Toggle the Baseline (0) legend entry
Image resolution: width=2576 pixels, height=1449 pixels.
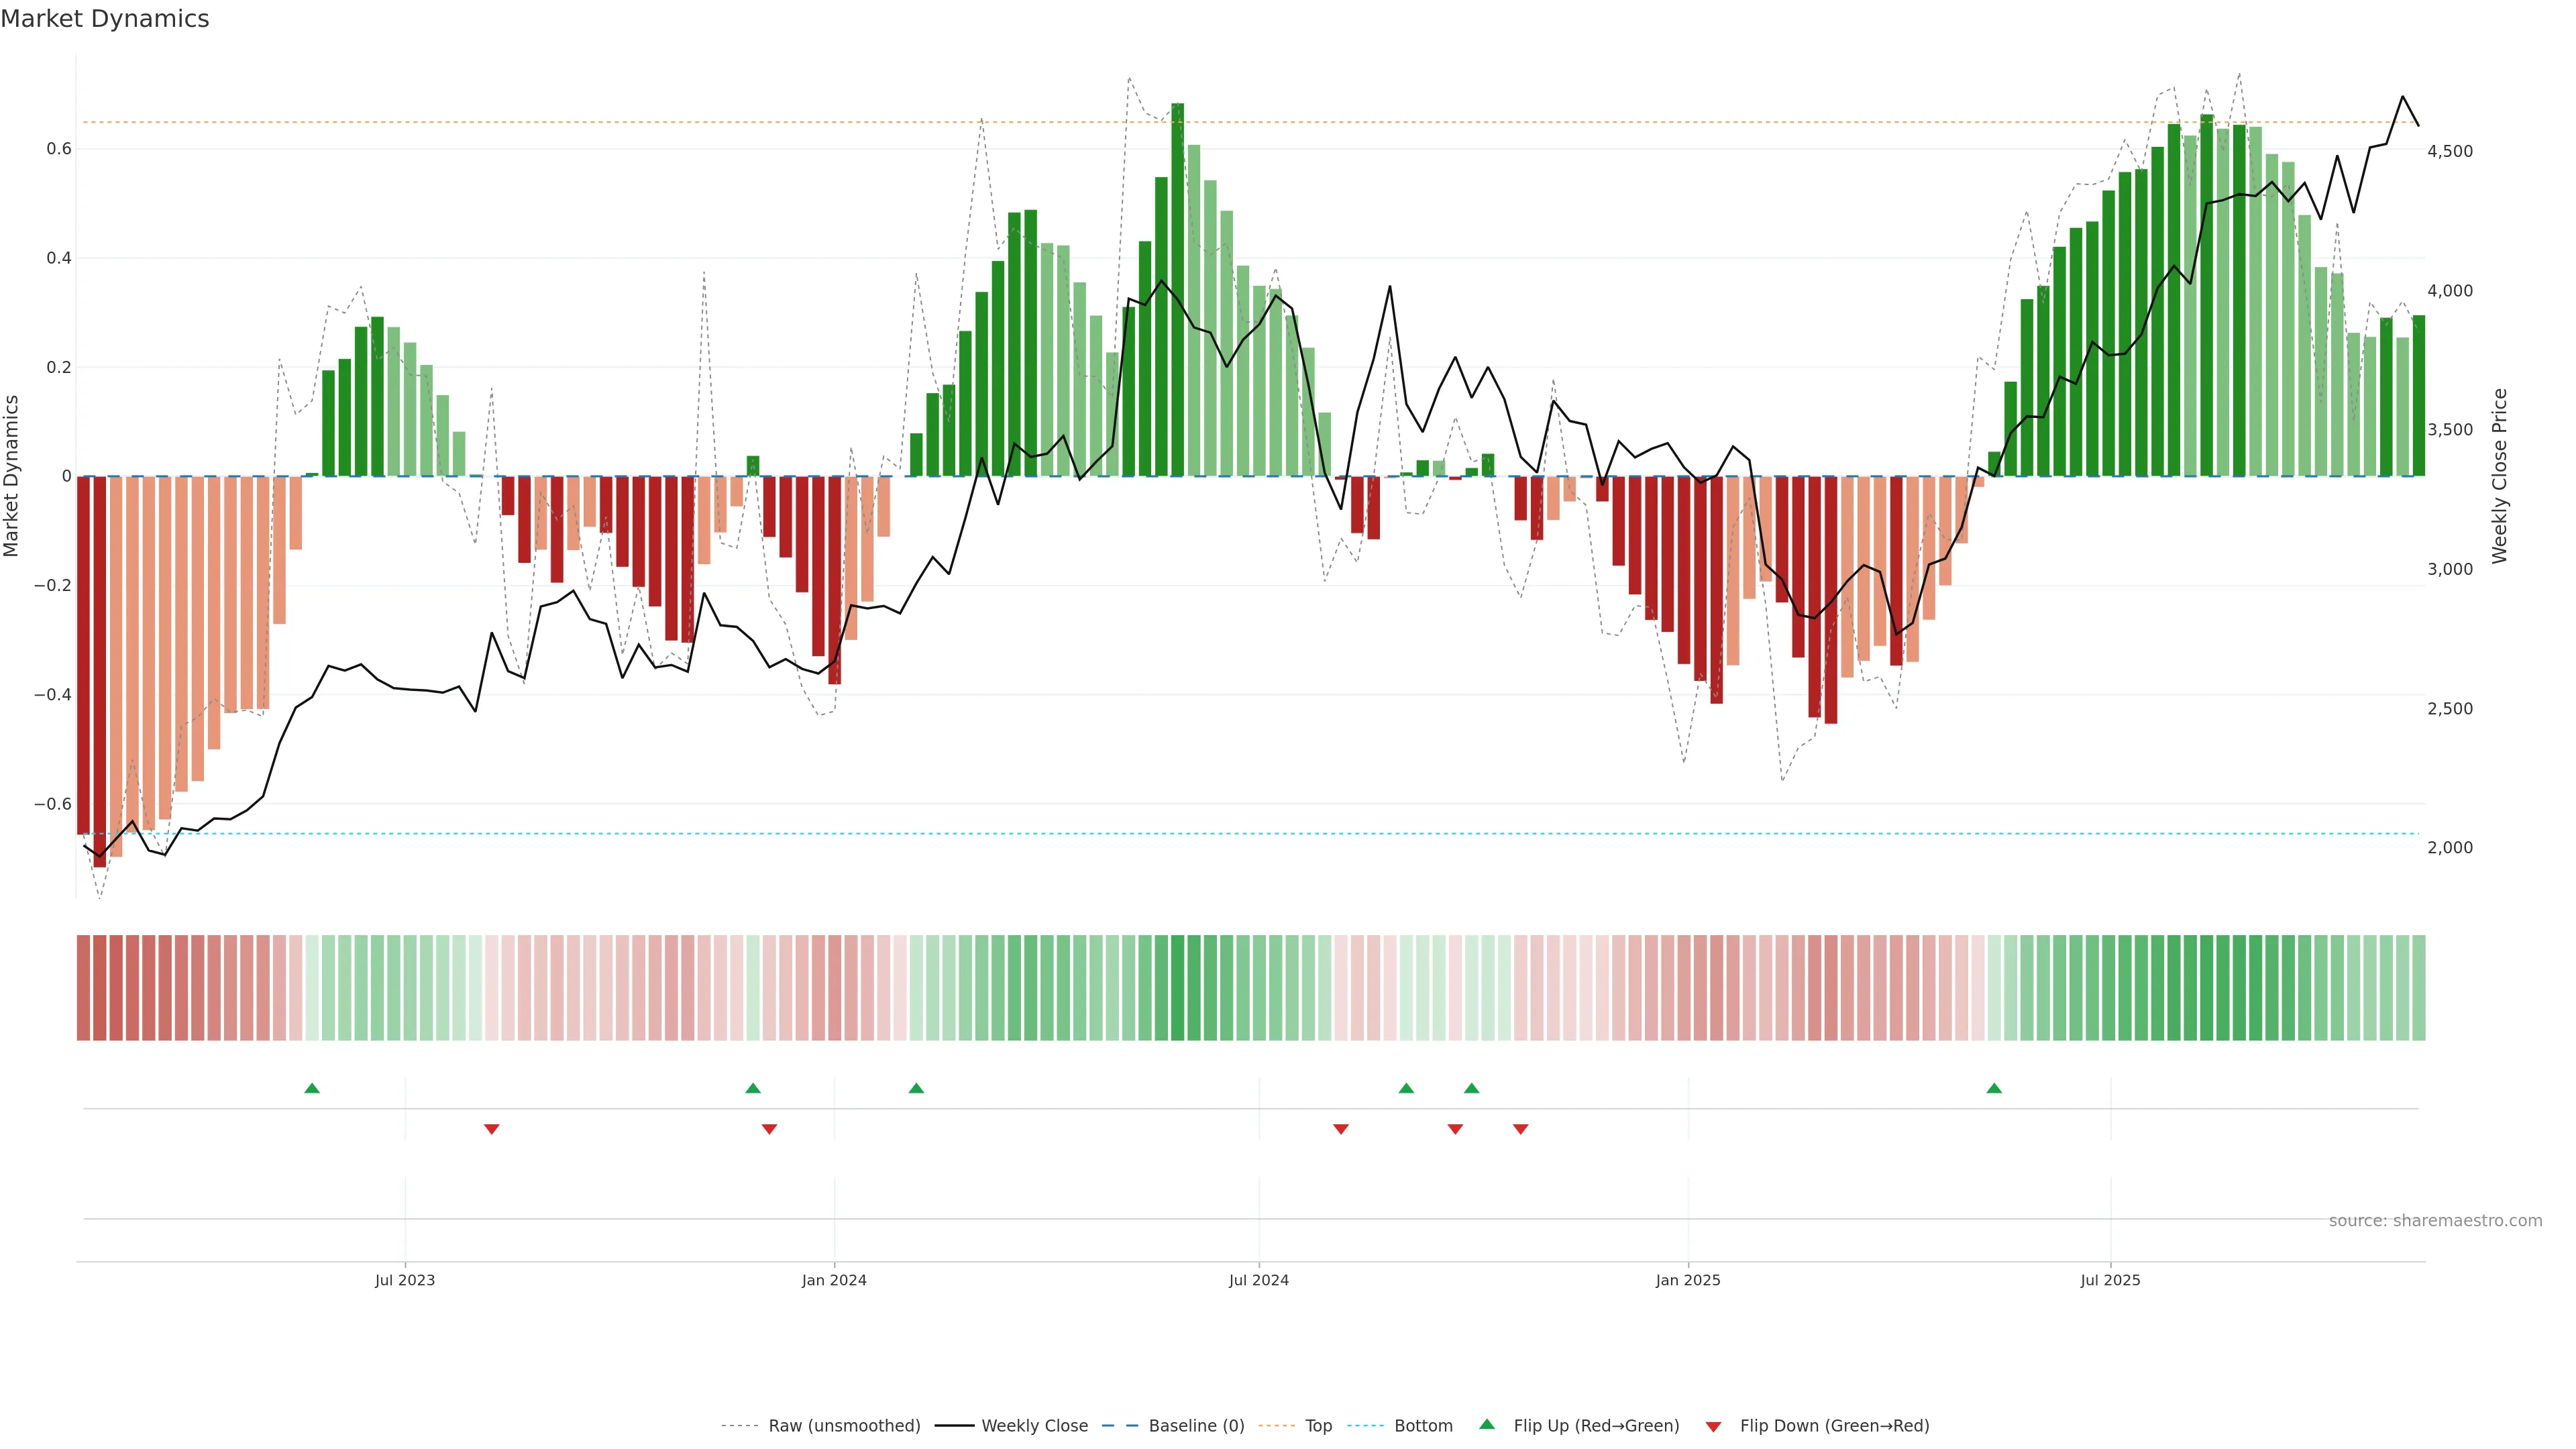1196,1426
